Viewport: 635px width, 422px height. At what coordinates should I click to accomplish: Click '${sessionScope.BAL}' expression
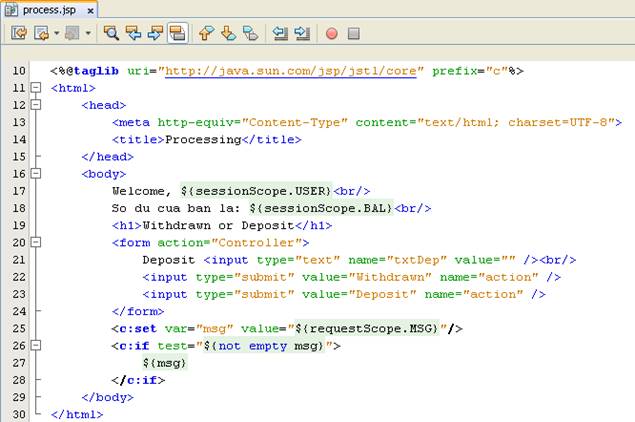(321, 208)
